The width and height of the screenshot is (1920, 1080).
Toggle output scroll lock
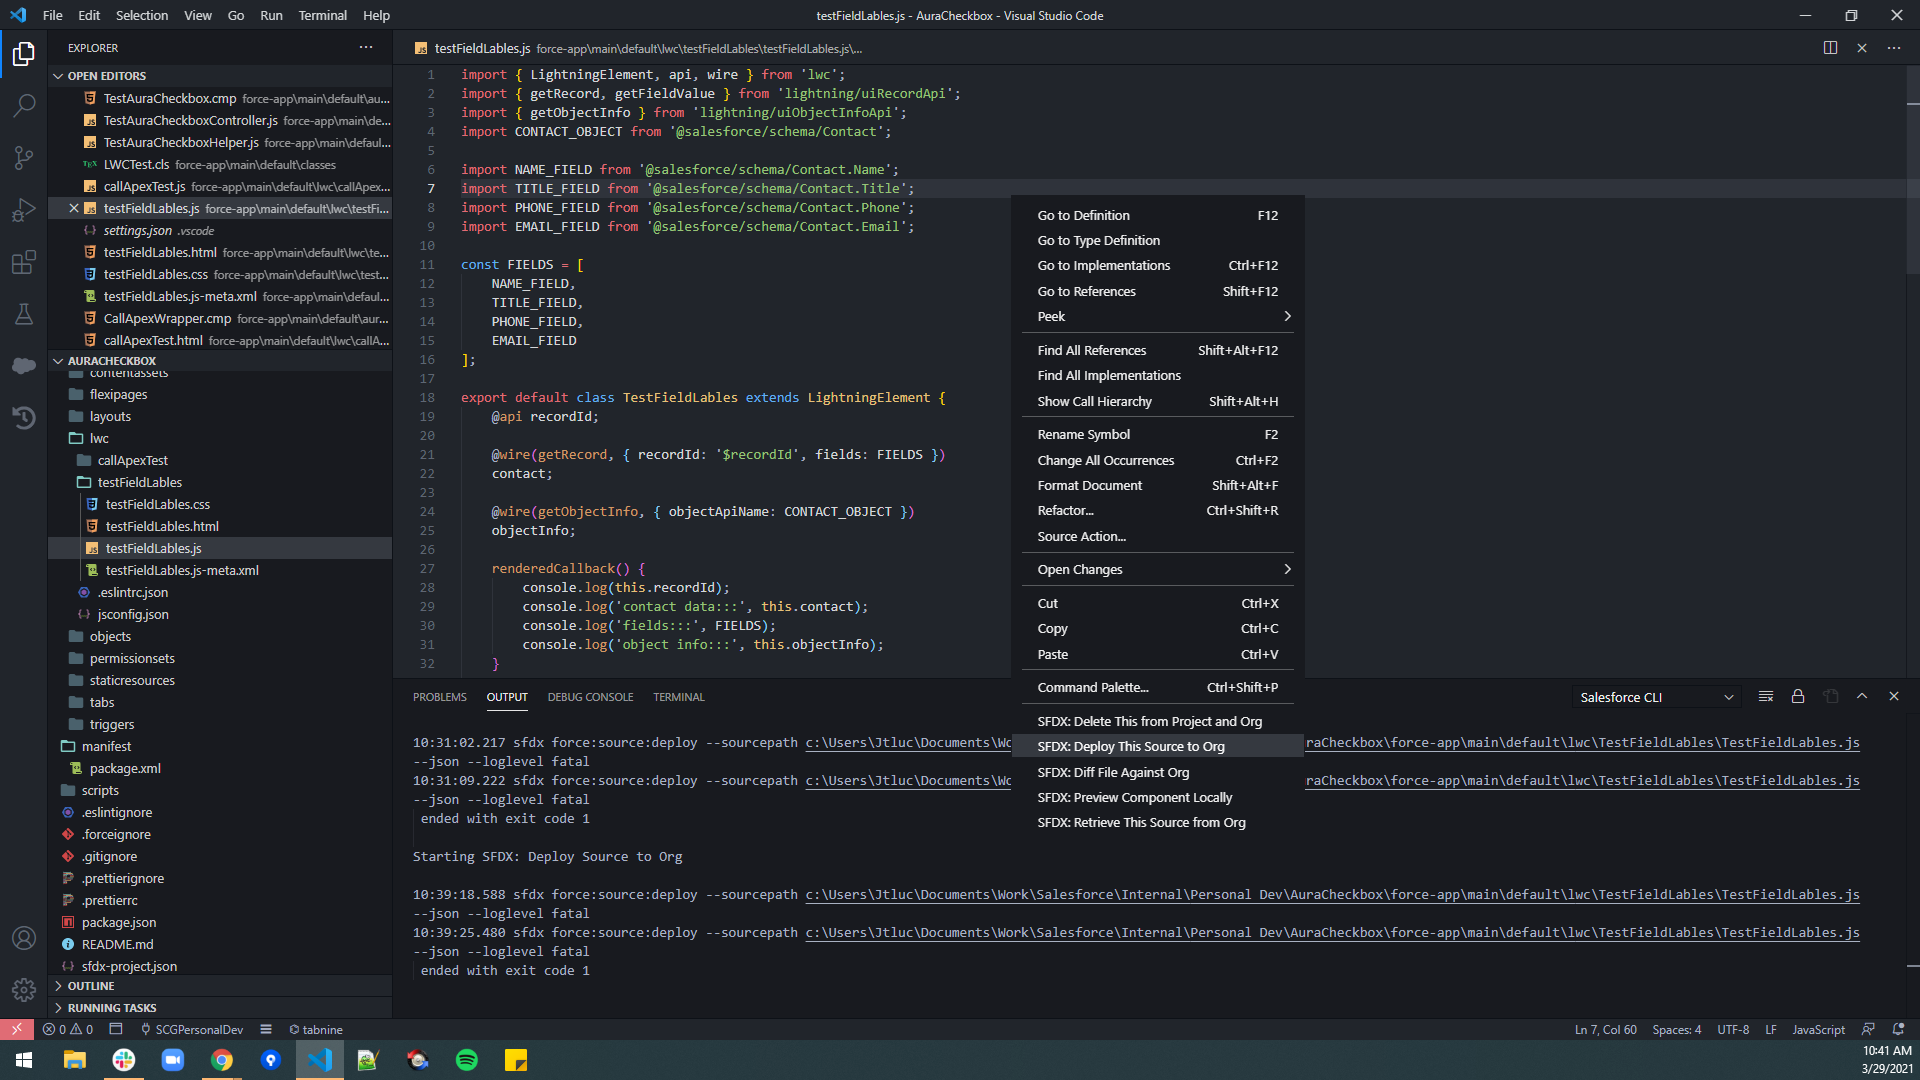(1798, 697)
